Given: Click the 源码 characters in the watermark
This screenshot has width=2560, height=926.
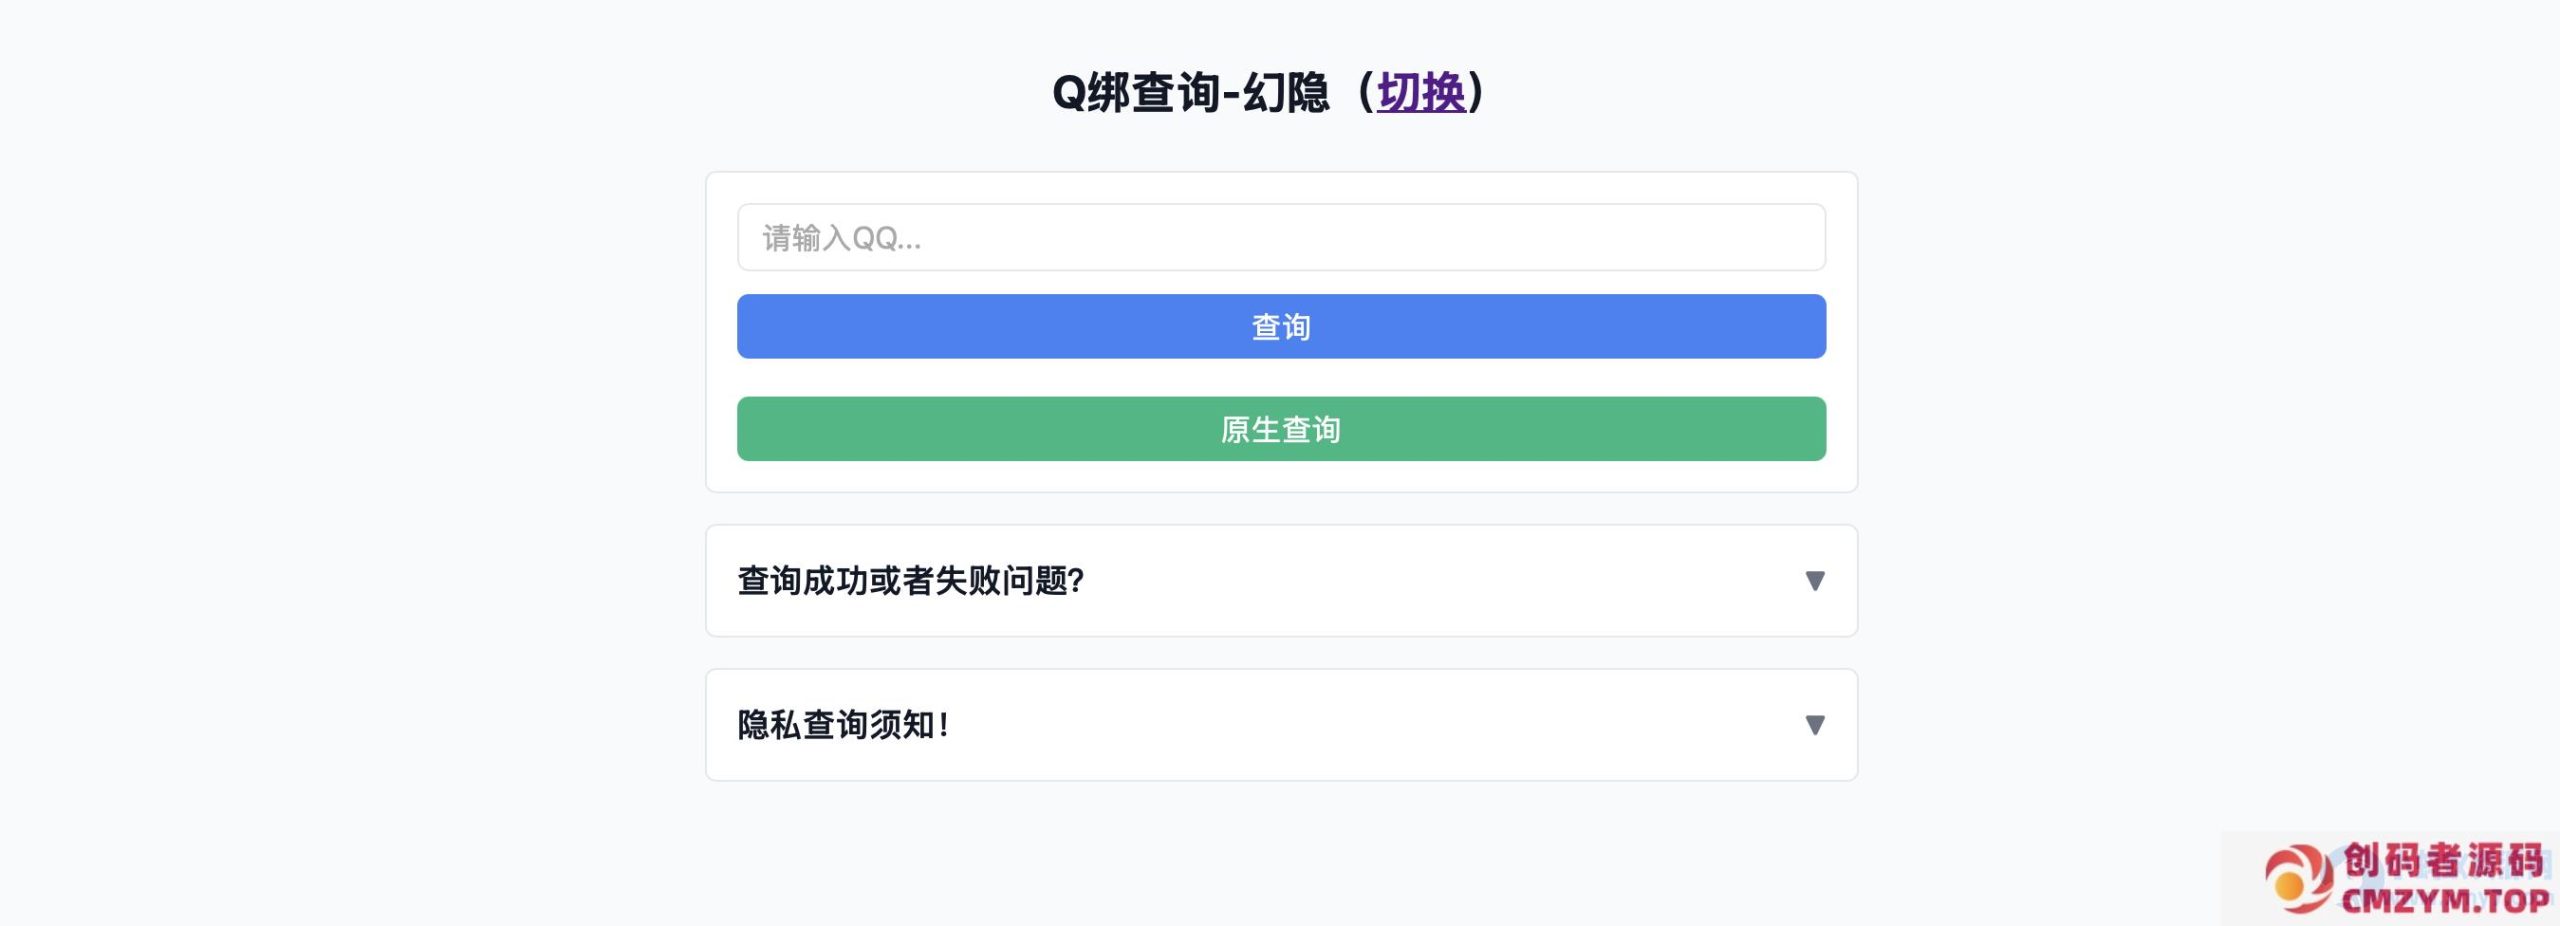Looking at the screenshot, I should 2504,860.
